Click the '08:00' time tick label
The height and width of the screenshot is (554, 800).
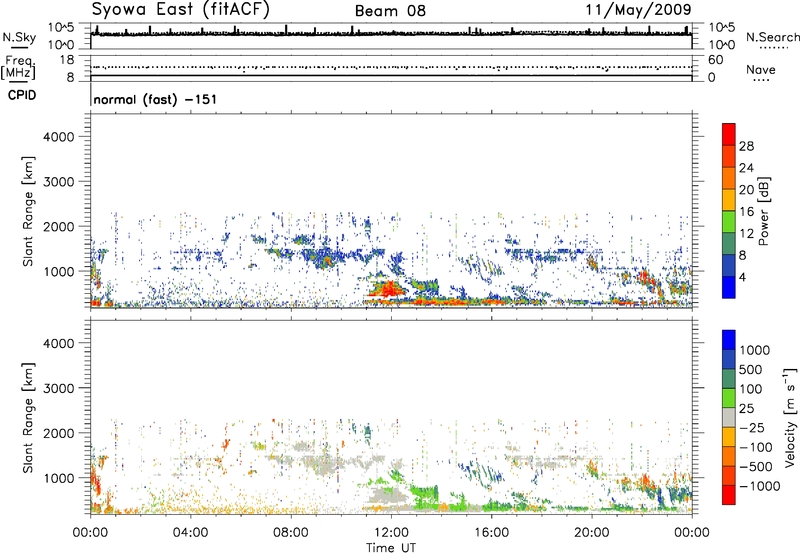pos(291,533)
